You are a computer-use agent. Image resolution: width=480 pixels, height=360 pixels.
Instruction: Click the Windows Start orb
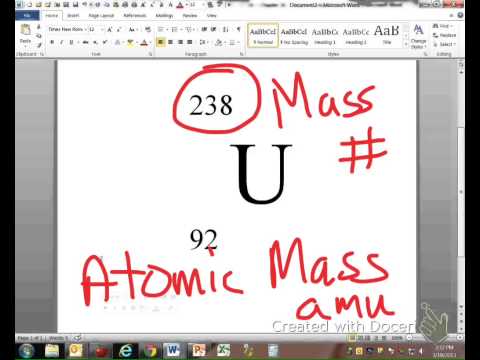point(27,351)
